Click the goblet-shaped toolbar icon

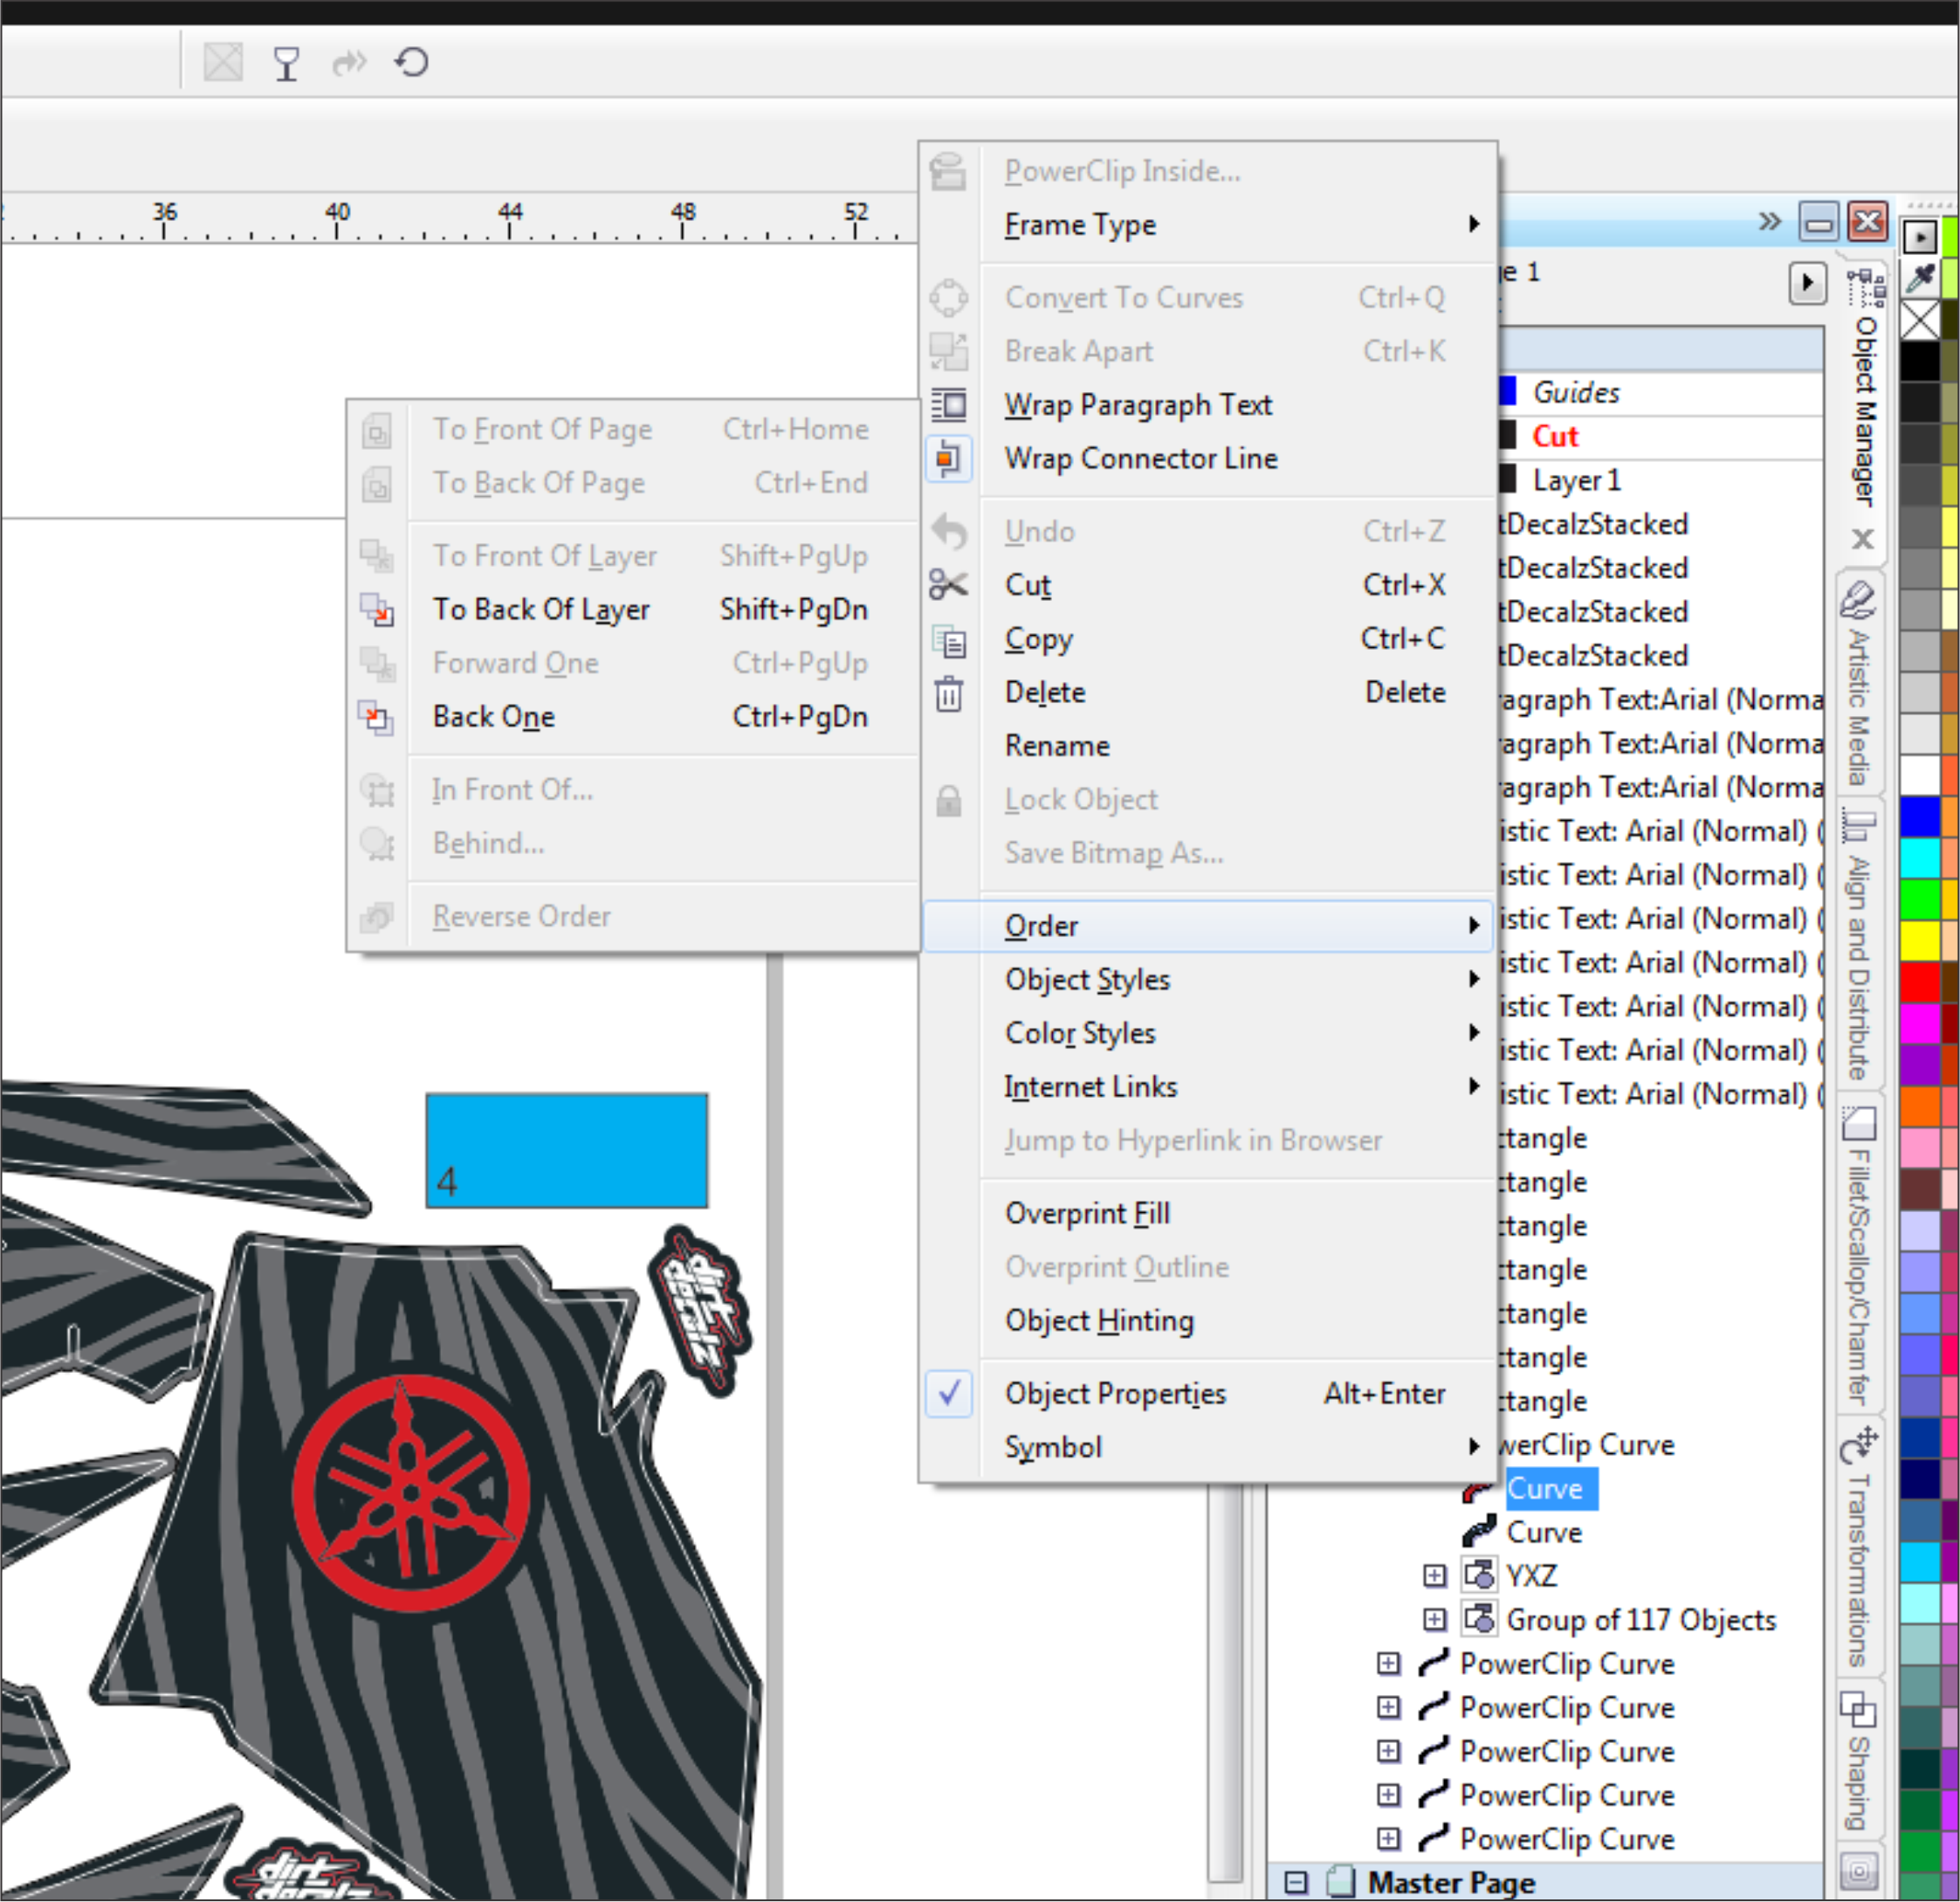[x=287, y=64]
